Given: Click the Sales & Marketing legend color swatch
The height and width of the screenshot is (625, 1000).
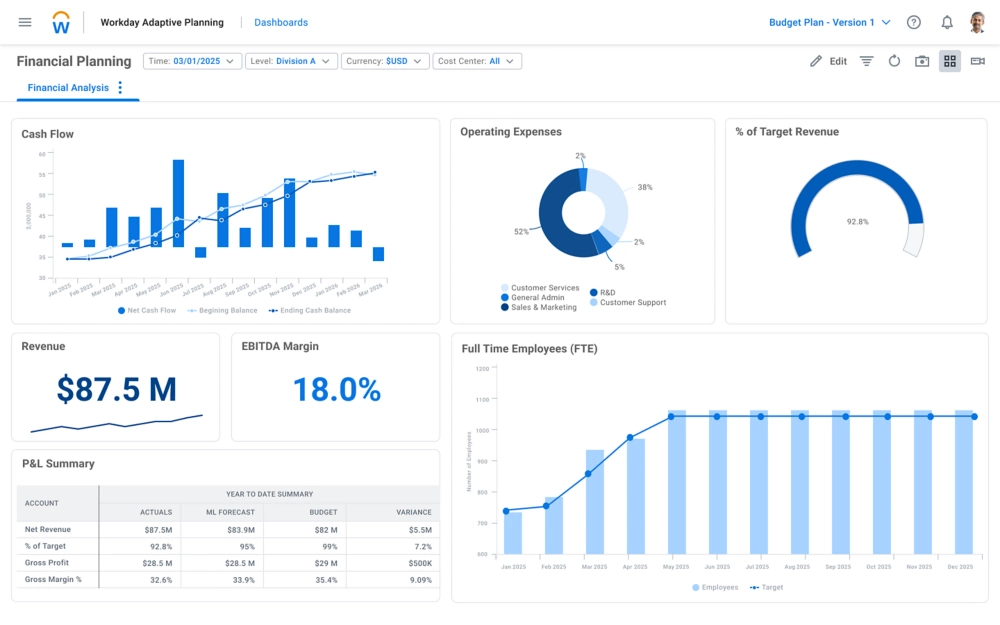Looking at the screenshot, I should pos(505,307).
